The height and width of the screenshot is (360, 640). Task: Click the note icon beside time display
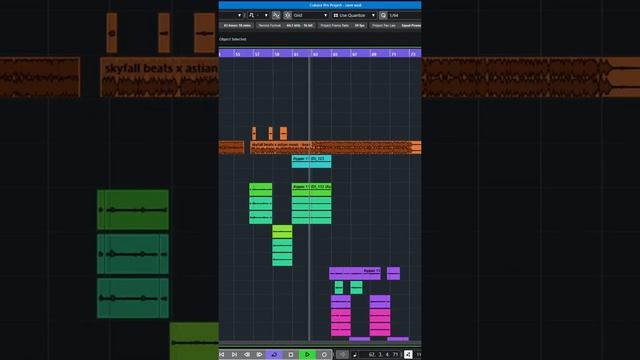[x=355, y=355]
